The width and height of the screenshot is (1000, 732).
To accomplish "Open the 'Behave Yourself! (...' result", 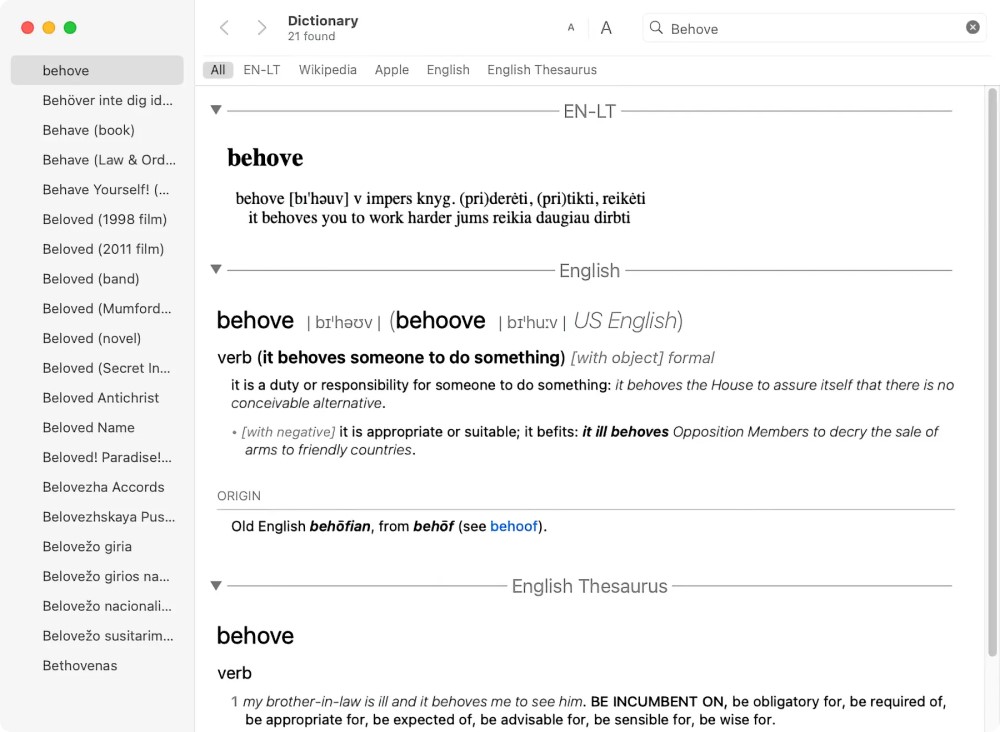I will (97, 189).
